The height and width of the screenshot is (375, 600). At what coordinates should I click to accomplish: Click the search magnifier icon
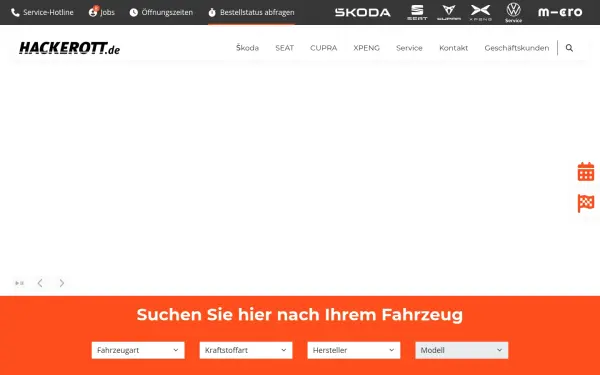569,48
